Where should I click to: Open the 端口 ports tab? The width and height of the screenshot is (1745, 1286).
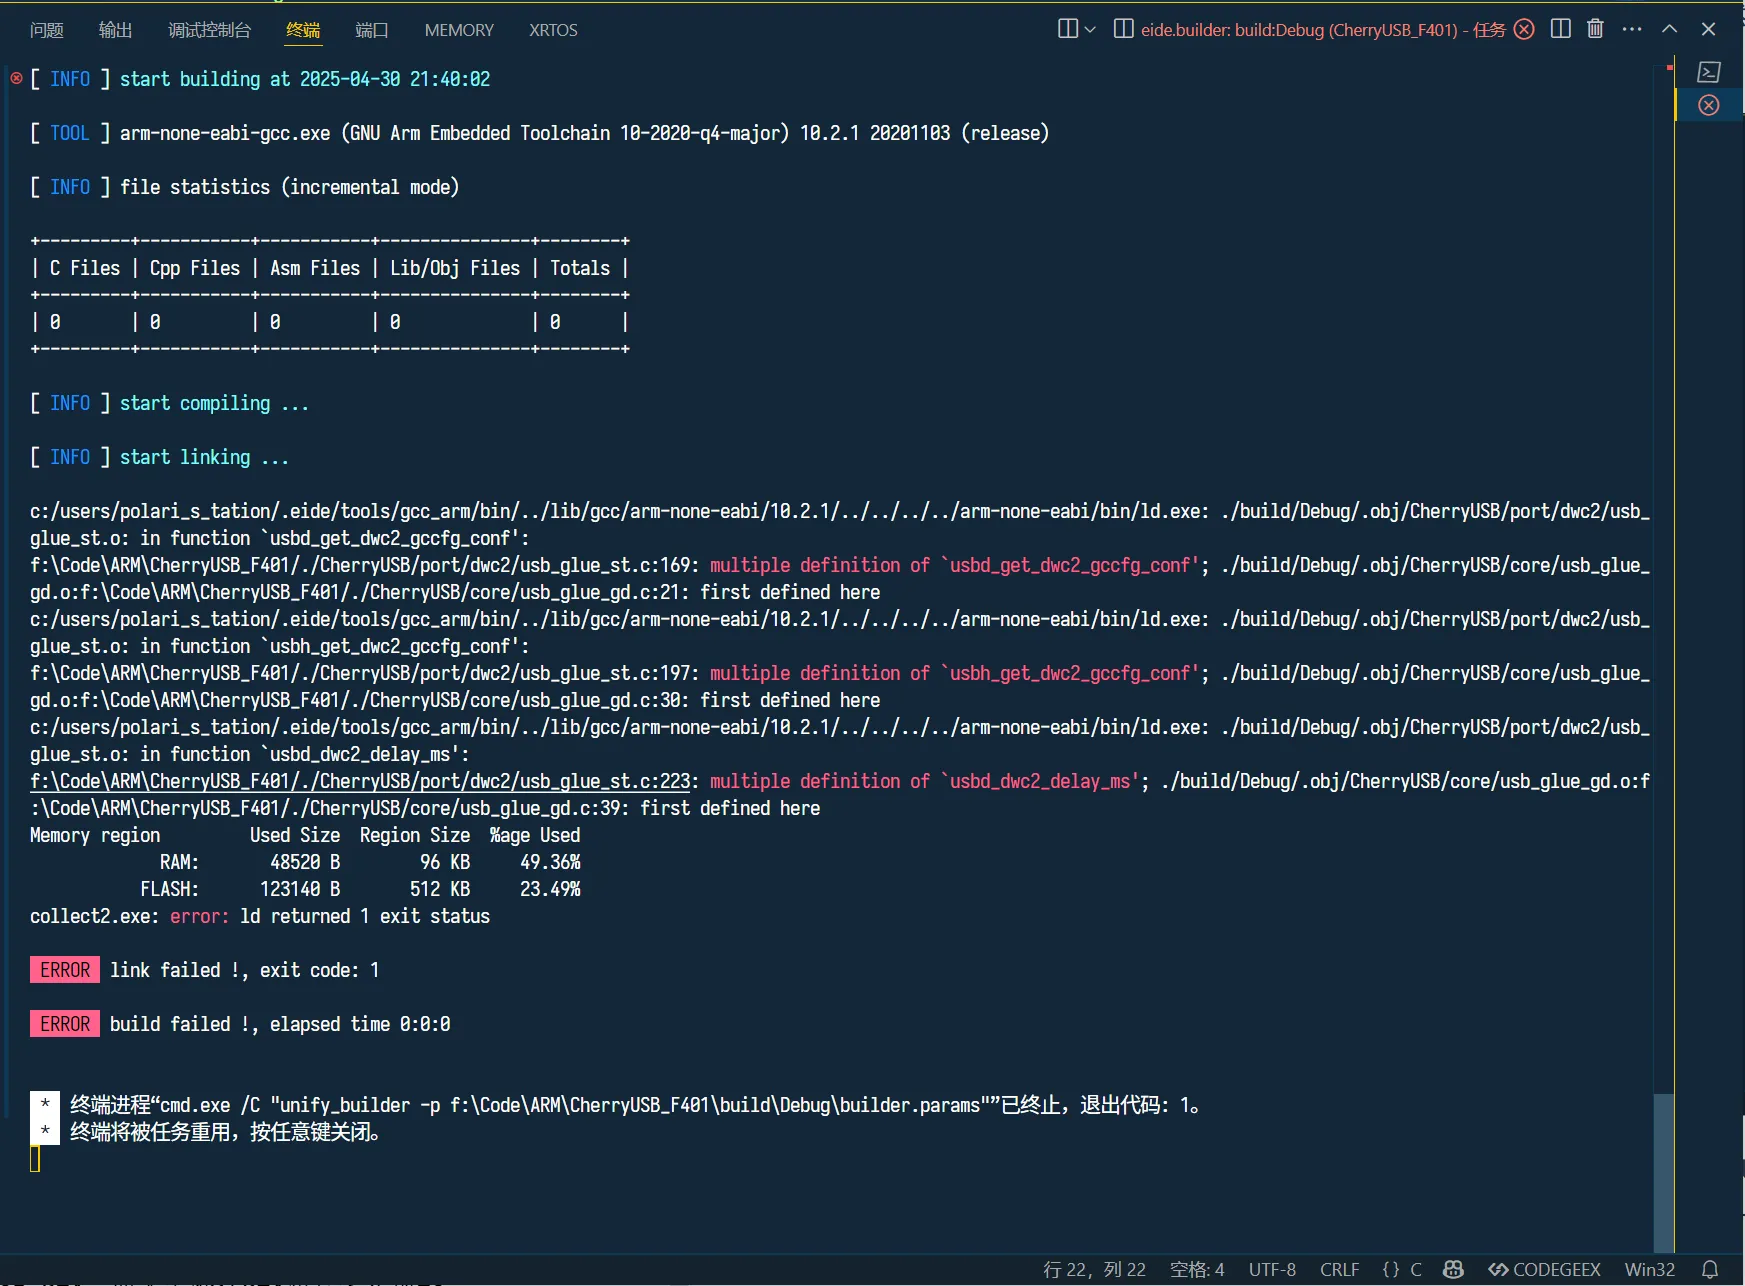[372, 30]
